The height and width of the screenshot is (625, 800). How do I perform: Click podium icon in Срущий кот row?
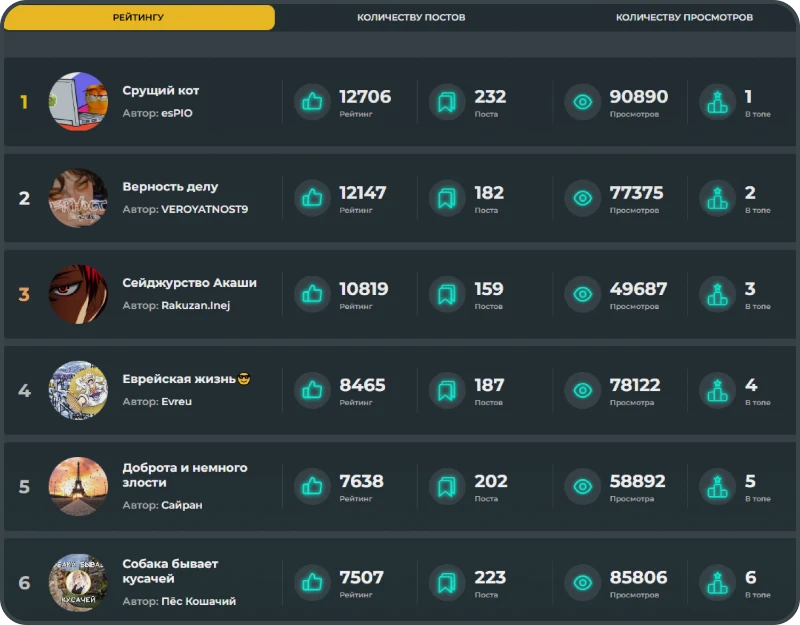[717, 102]
